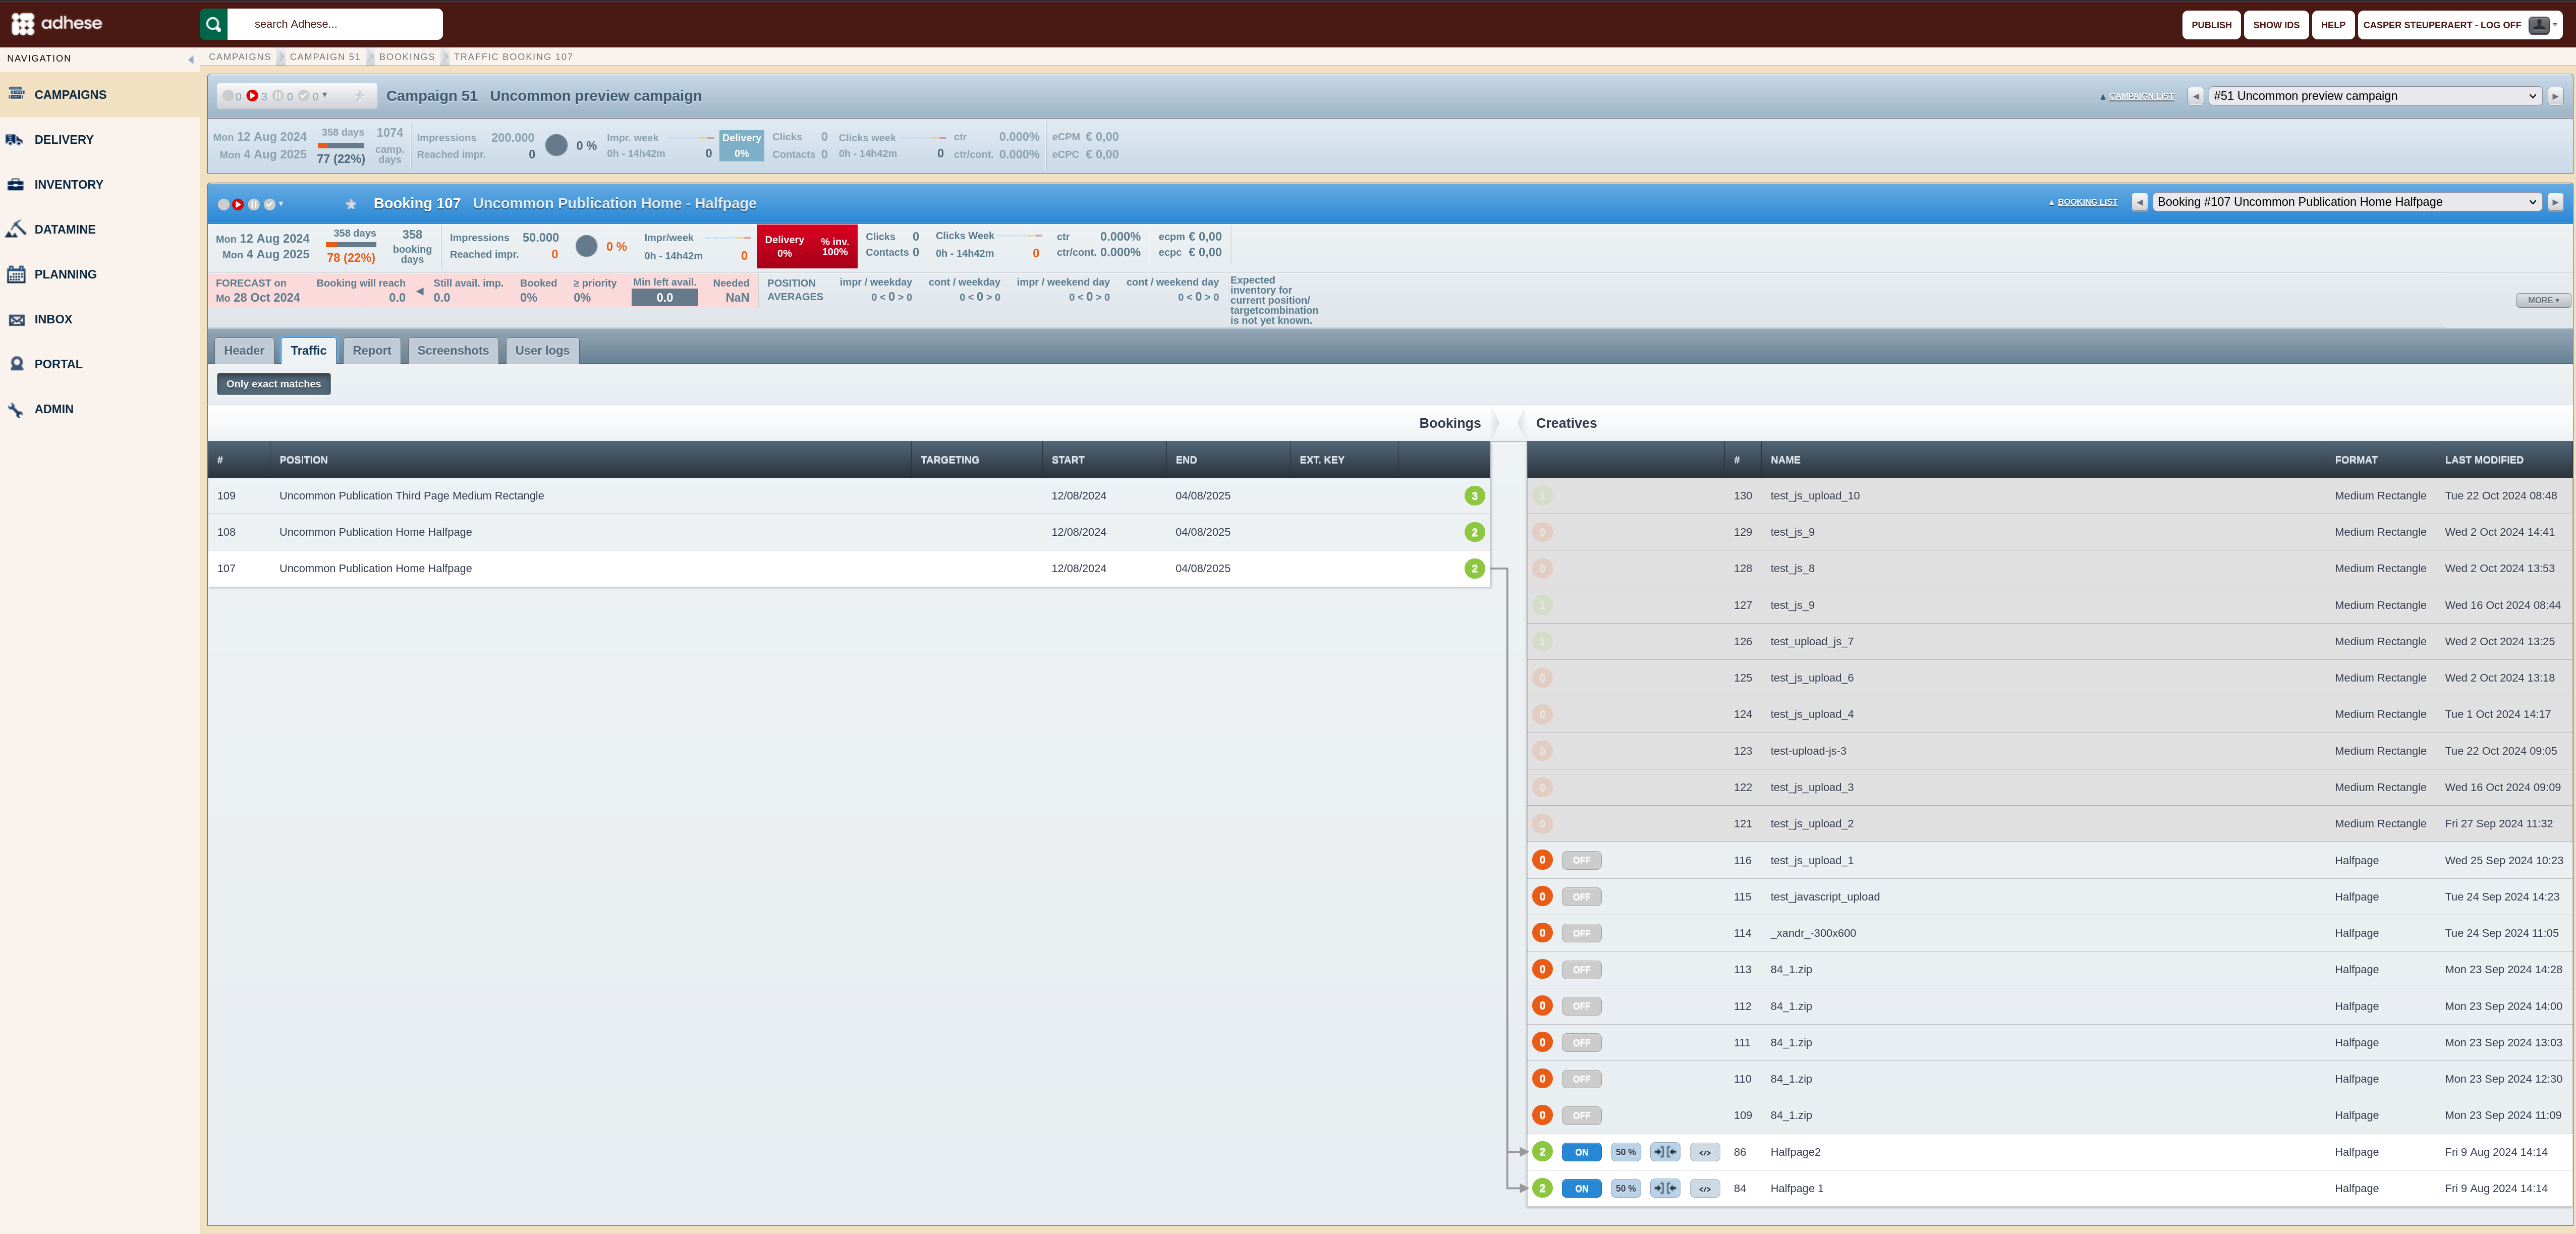Screen dimensions: 2576x1234
Task: Click the 50 % weight control for Halfpage2
Action: point(1626,1152)
